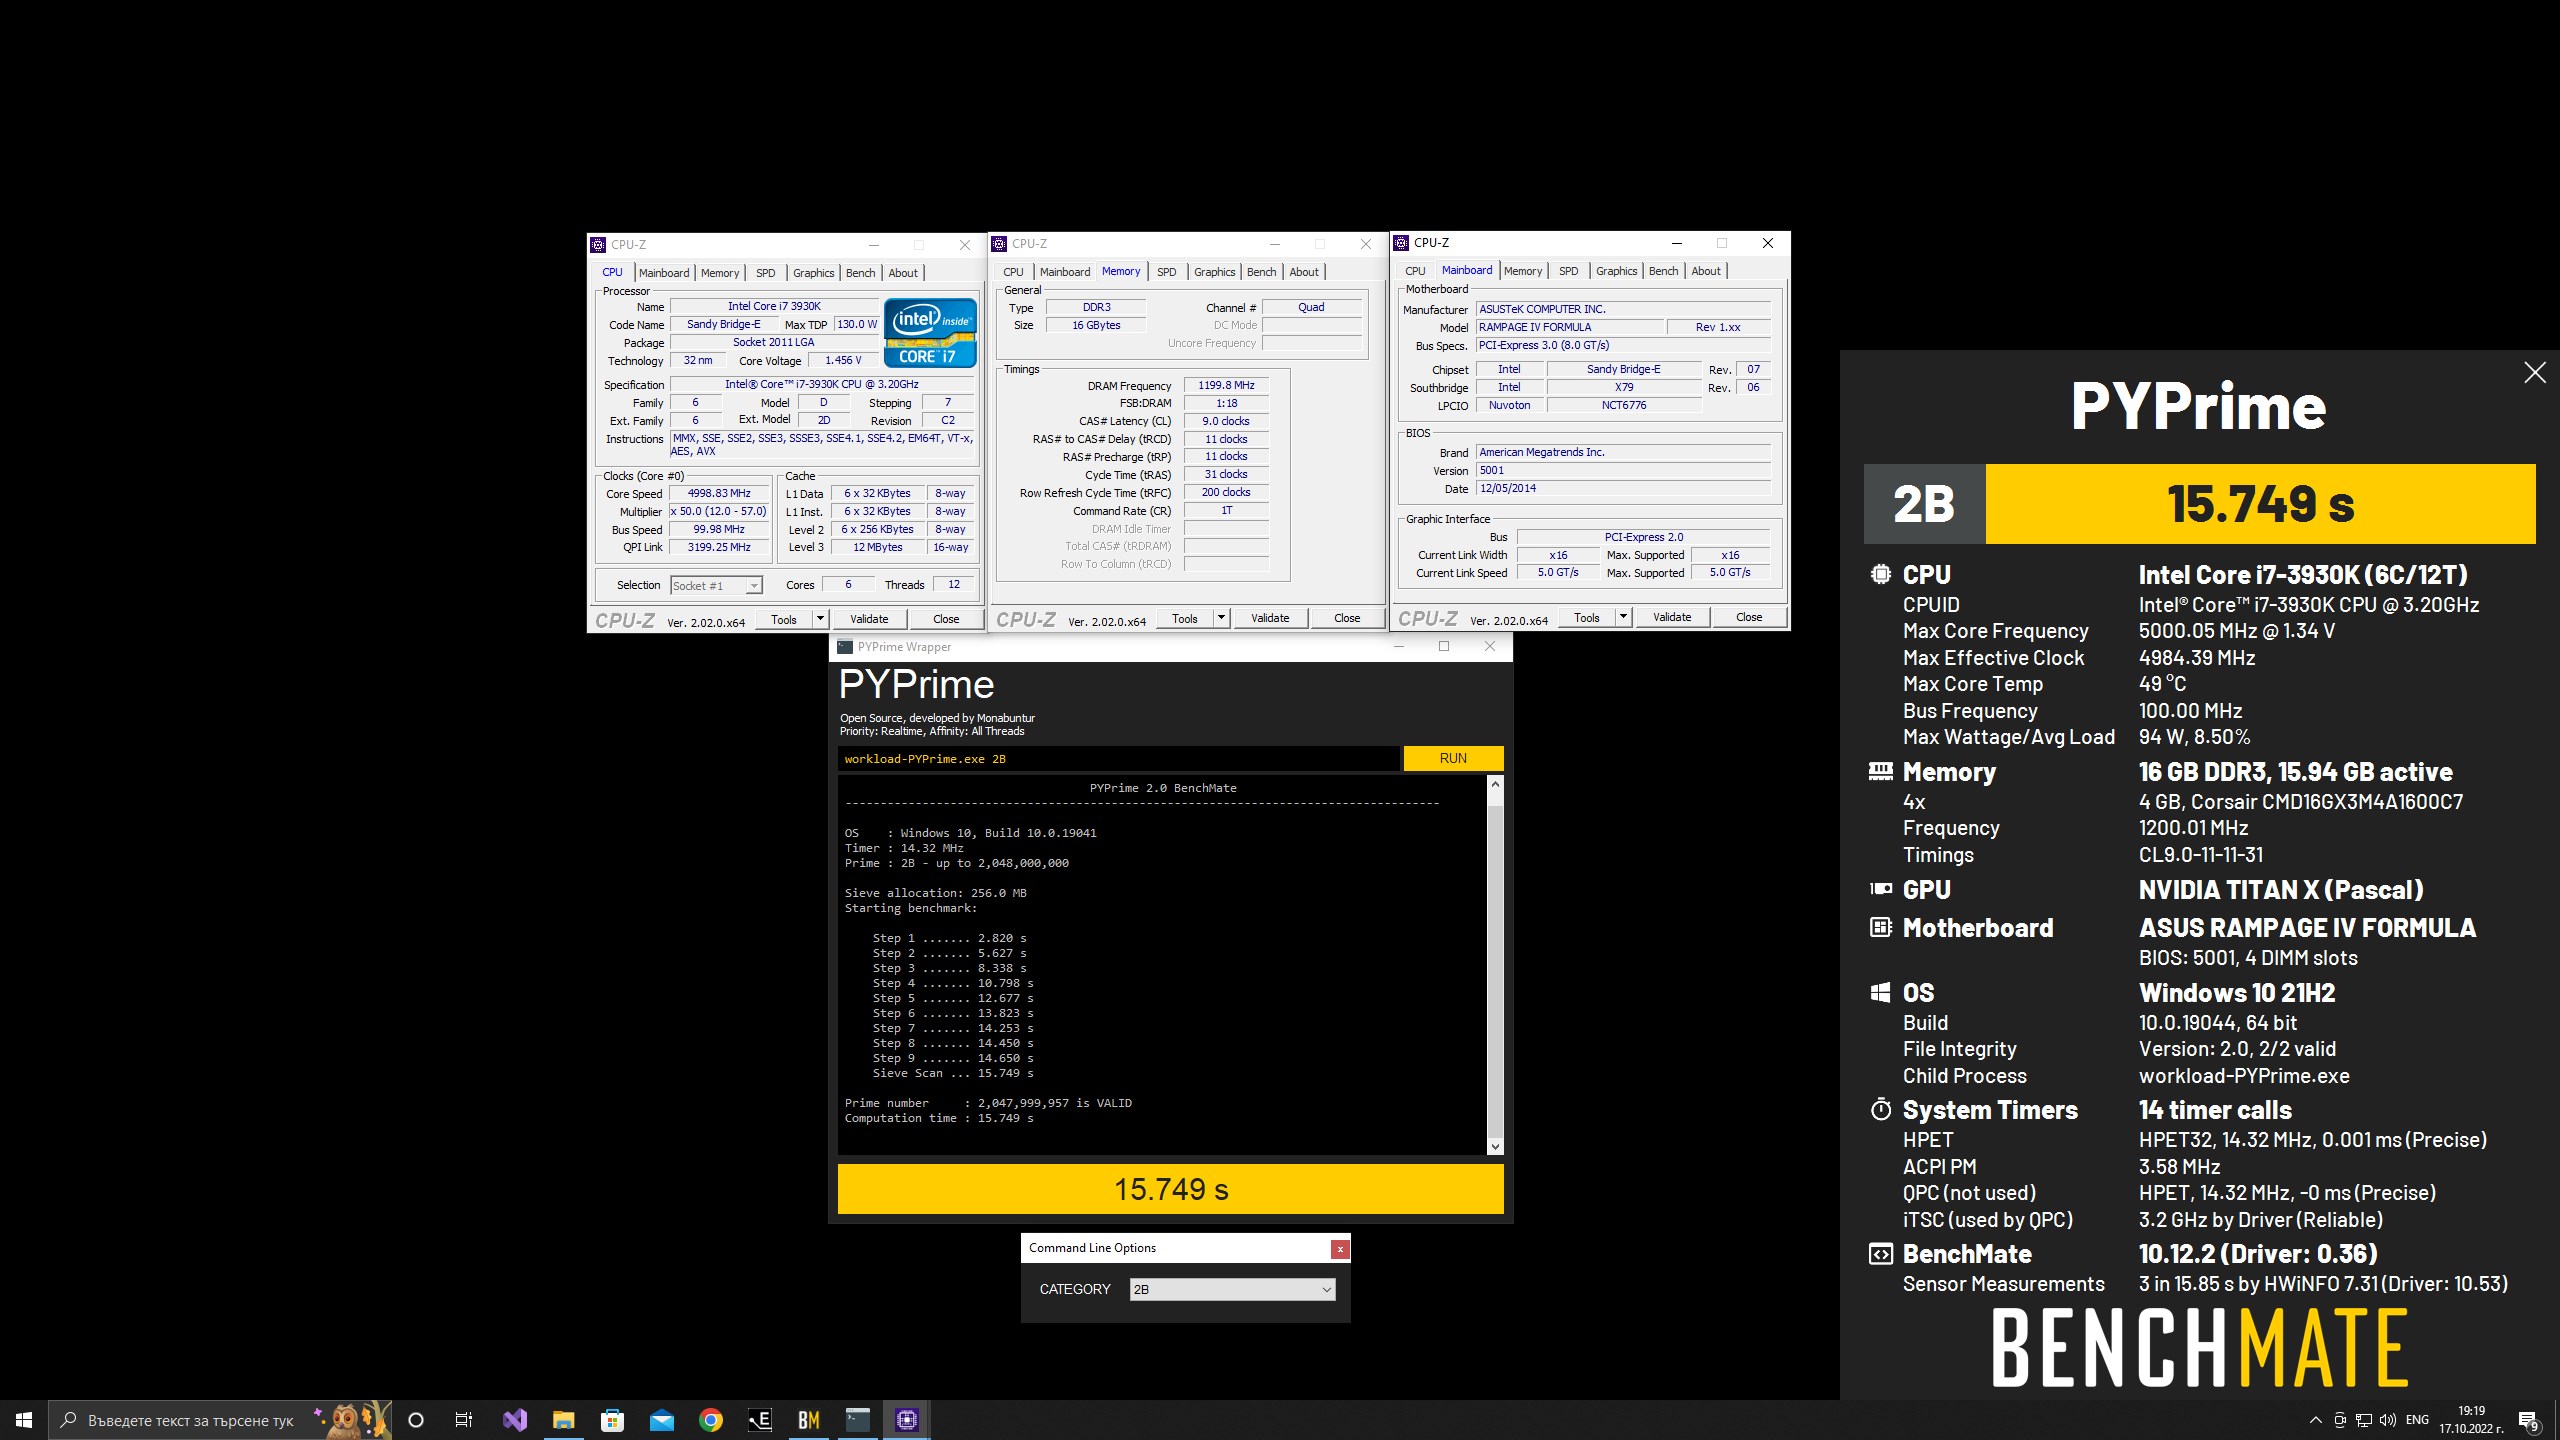Screen dimensions: 2560x1440
Task: Close the Command Line Options dialog
Action: pyautogui.click(x=1340, y=1248)
